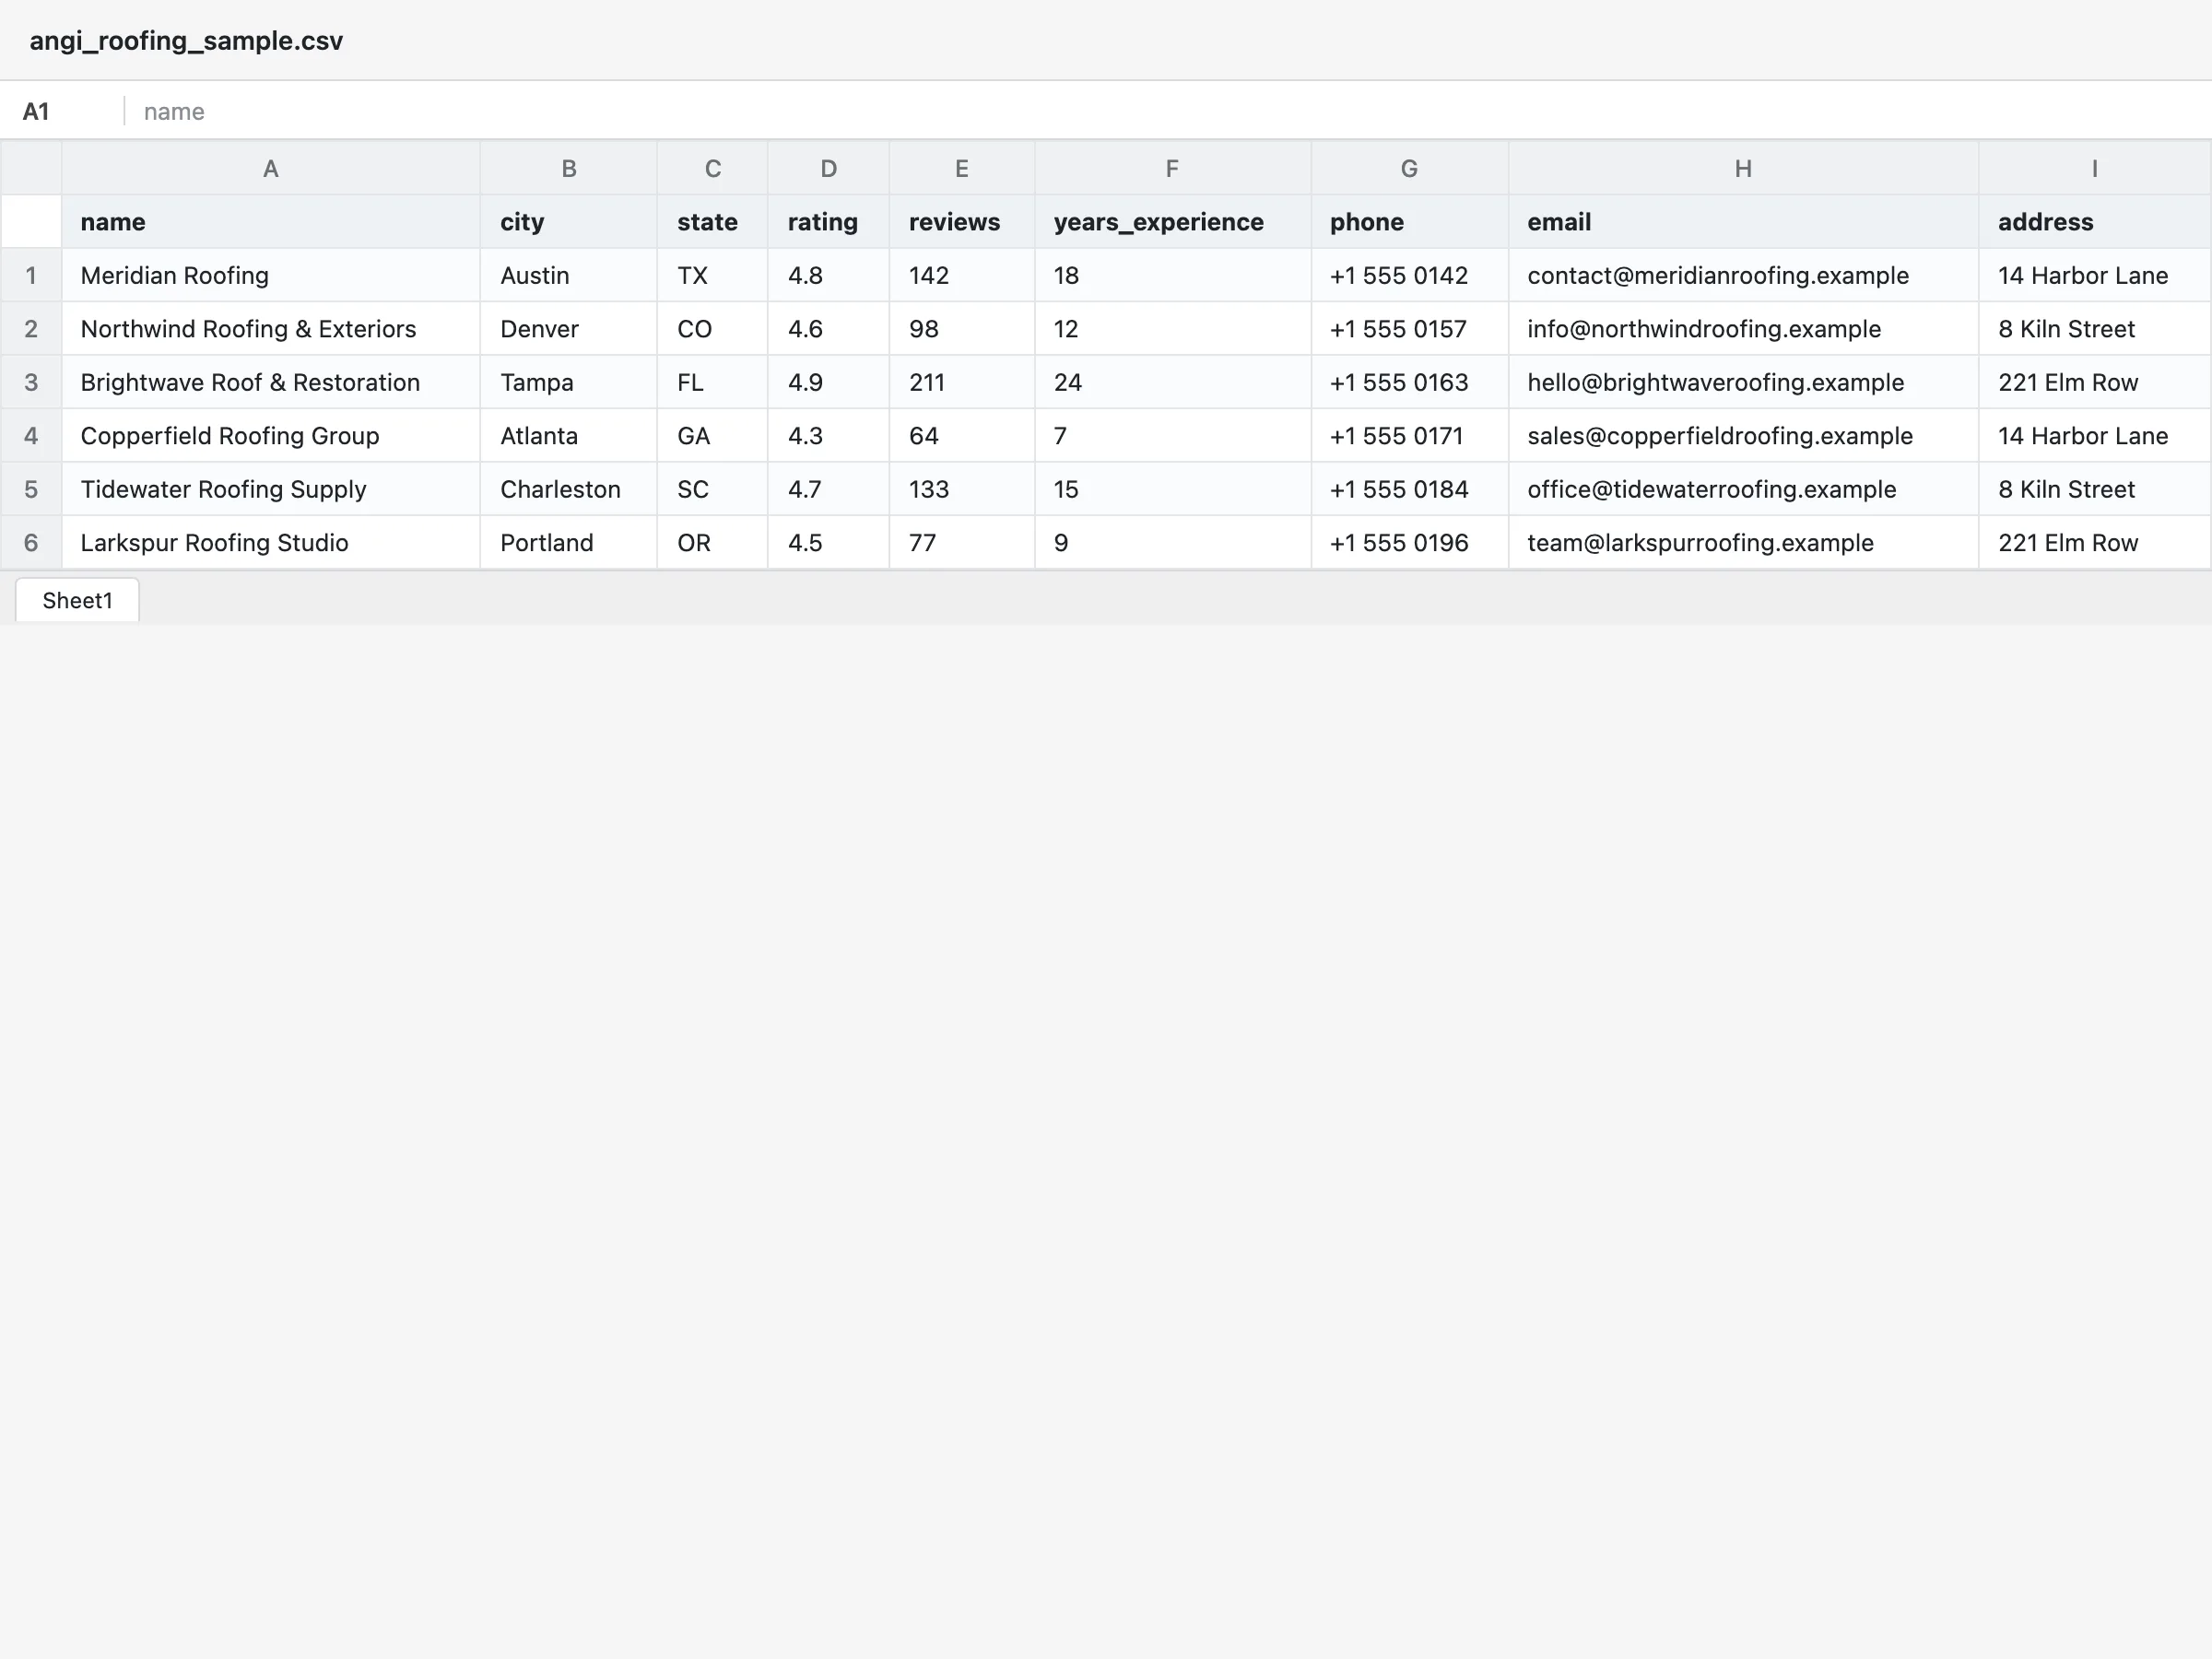Select column C header

click(x=712, y=168)
